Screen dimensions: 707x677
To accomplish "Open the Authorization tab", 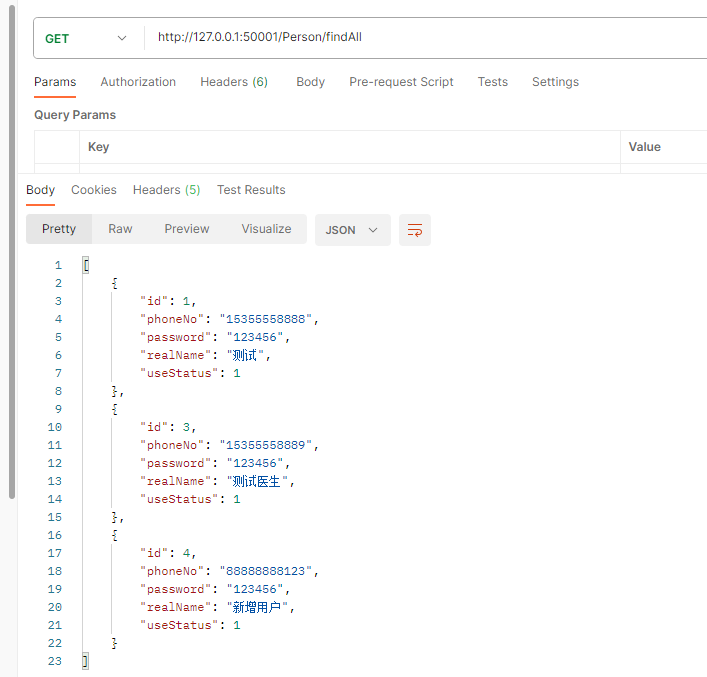I will [x=138, y=82].
